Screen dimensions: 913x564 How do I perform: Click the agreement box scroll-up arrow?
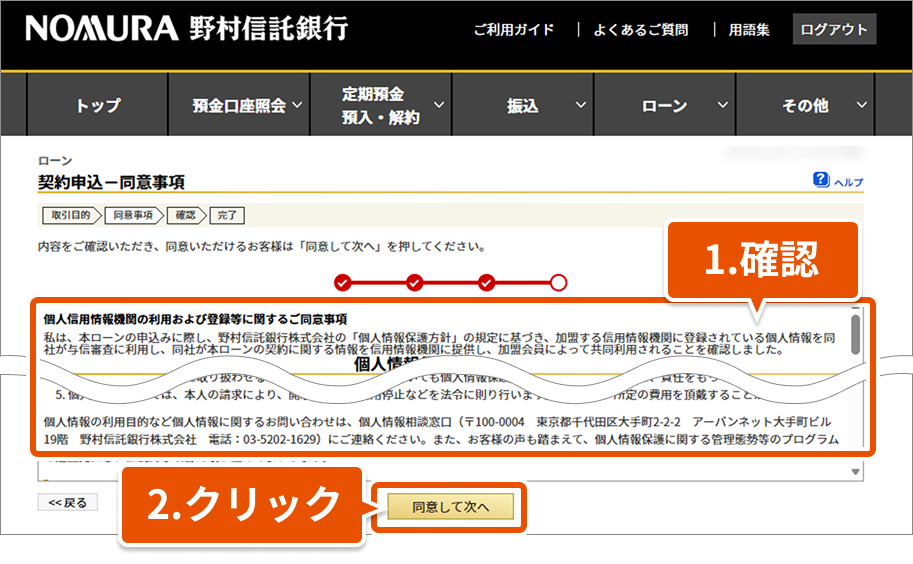click(856, 308)
